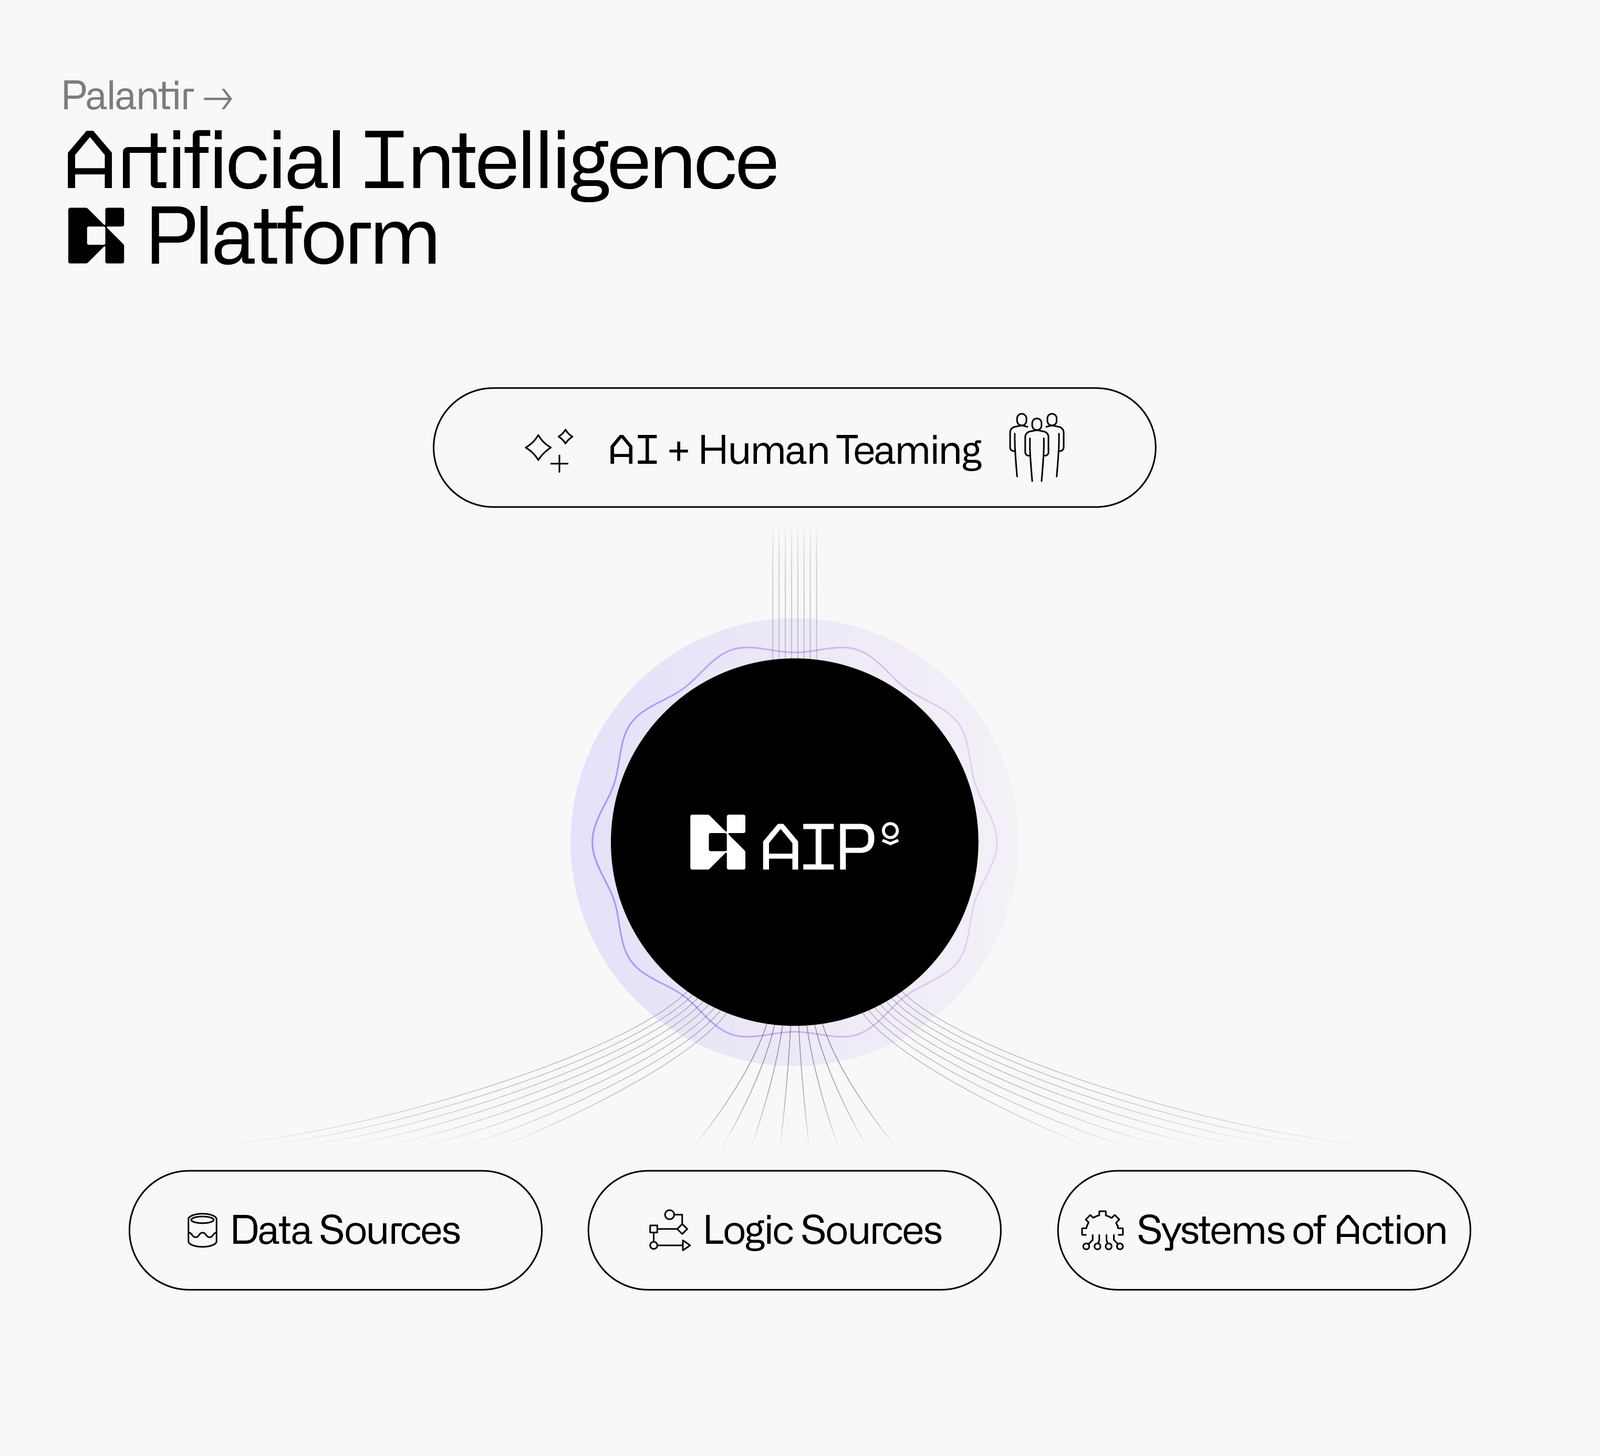
Task: Click the database cylinder icon
Action: point(202,1230)
